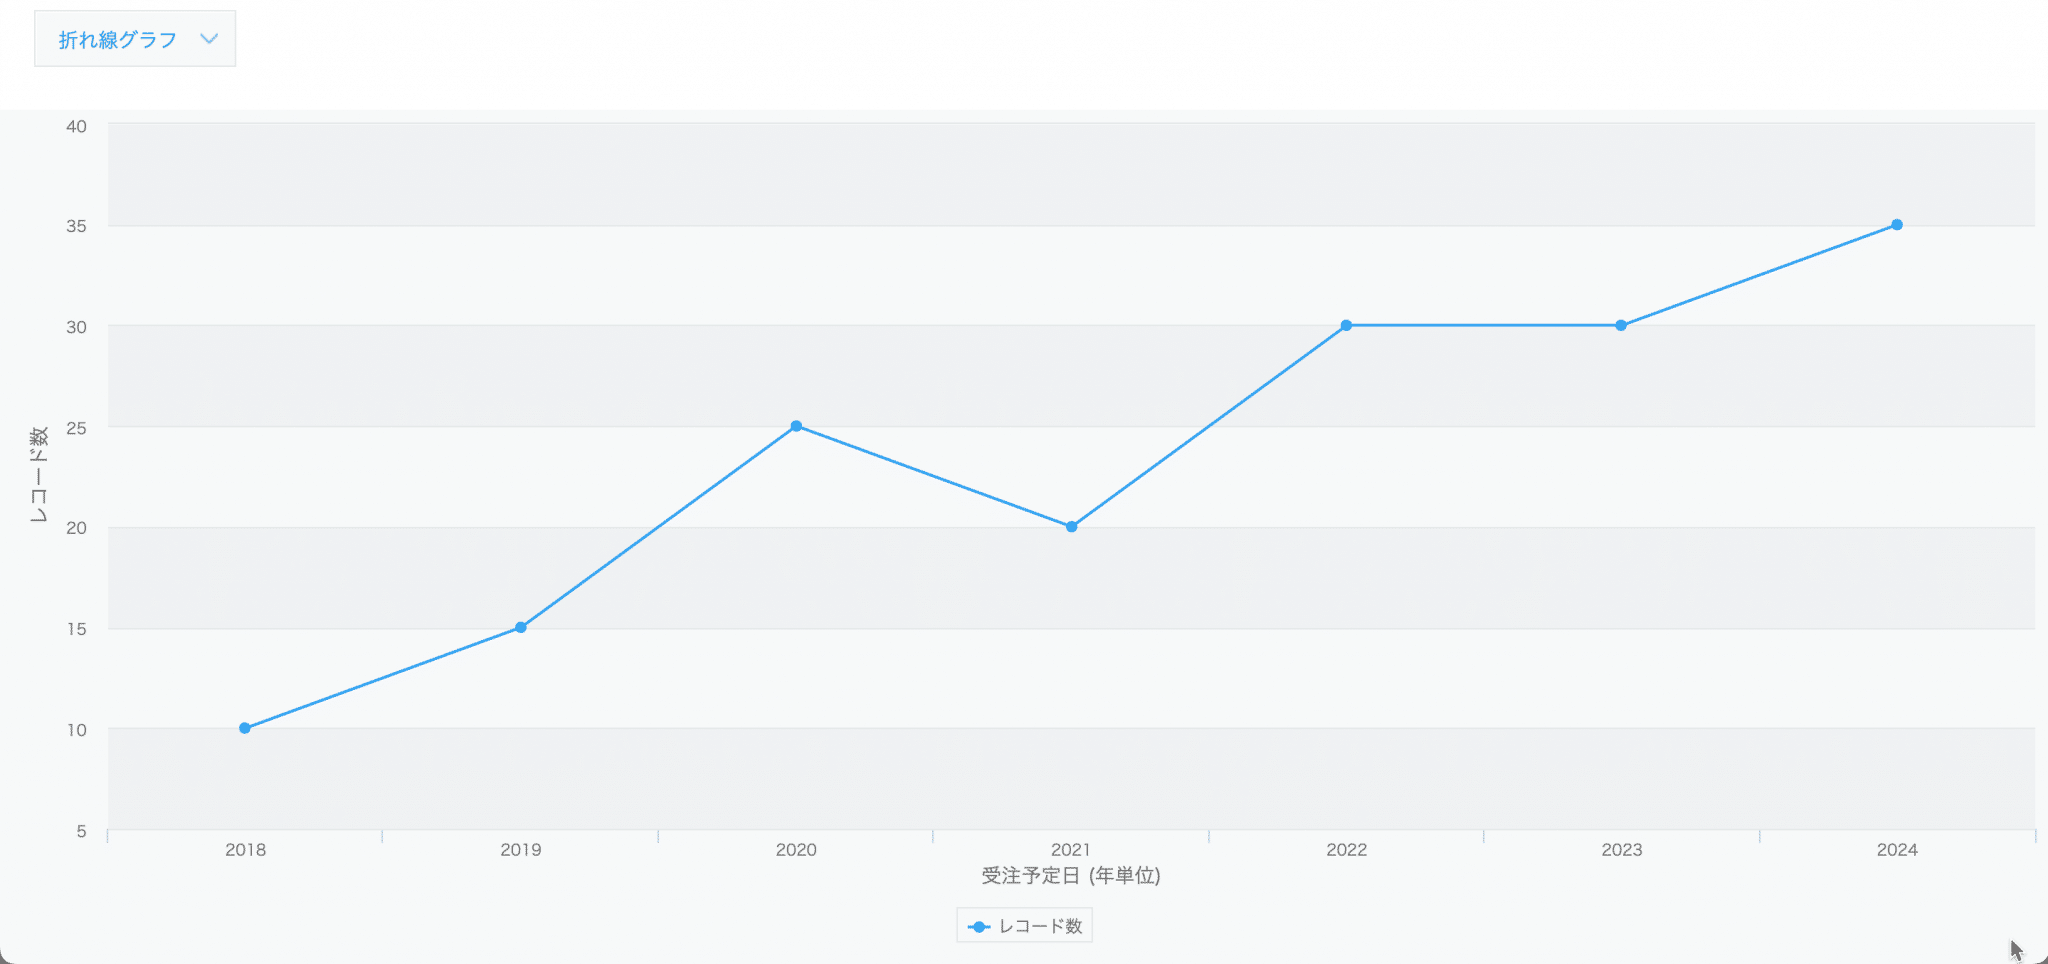Select the 2019 data point at 15
The image size is (2048, 964).
(521, 627)
